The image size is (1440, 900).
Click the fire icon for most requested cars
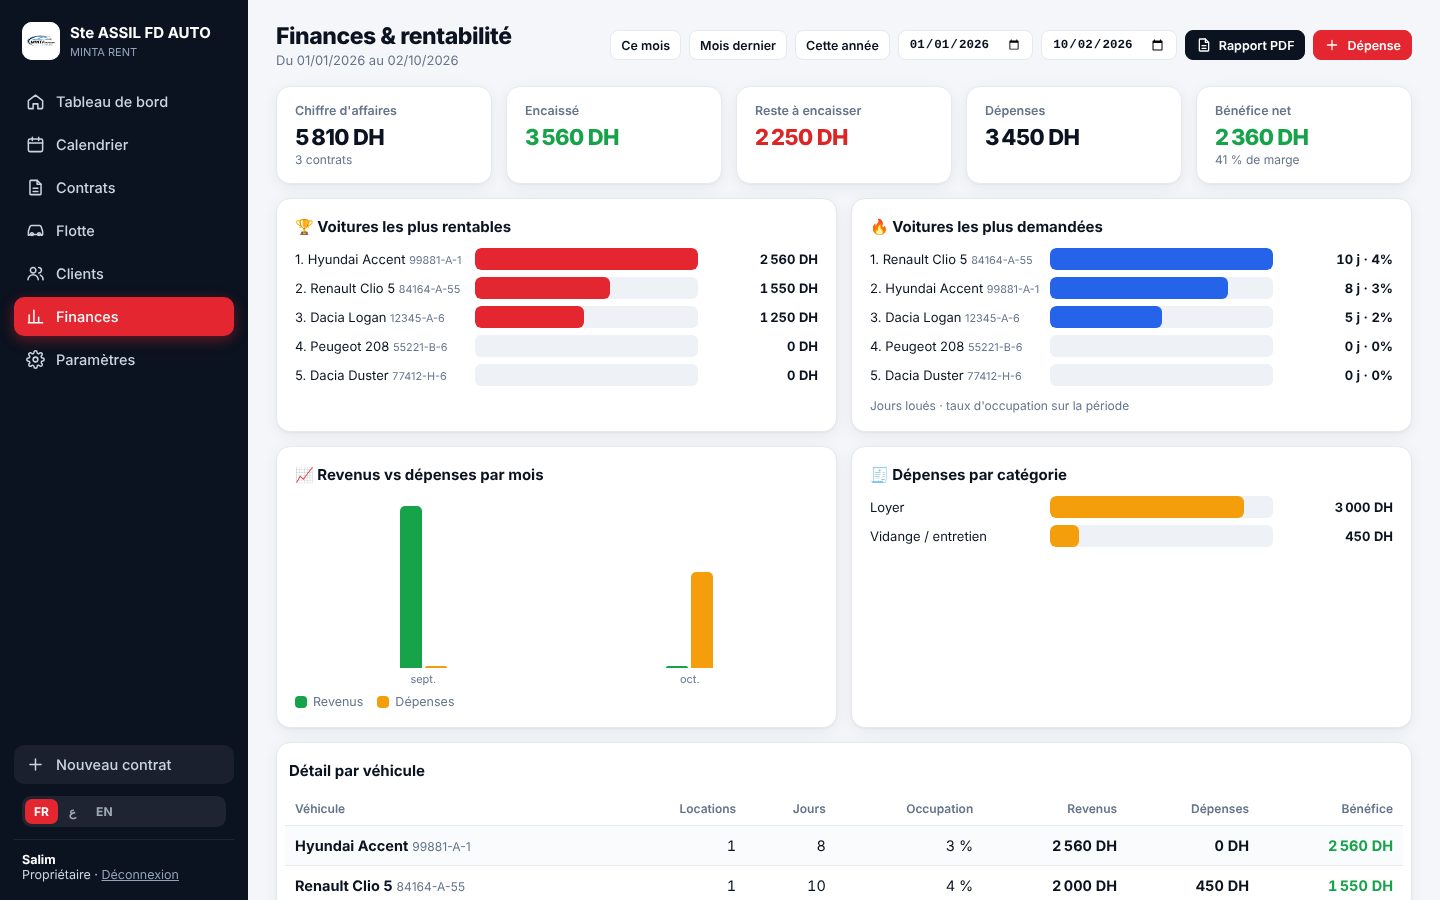click(879, 227)
